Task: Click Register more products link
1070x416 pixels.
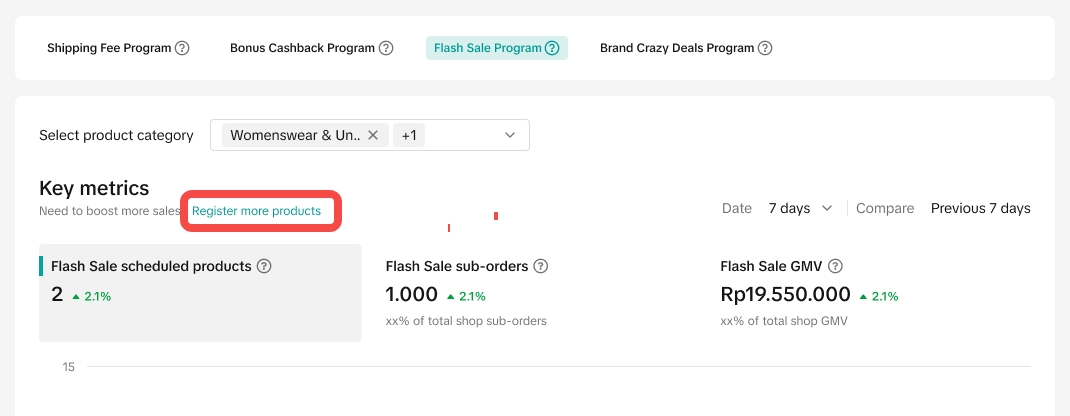Action: tap(256, 211)
